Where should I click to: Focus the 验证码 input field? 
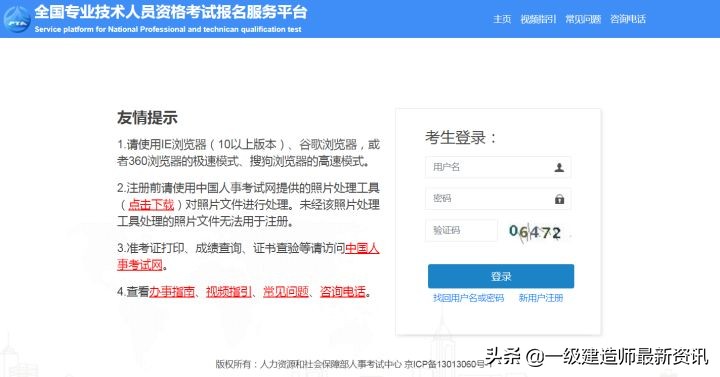click(461, 230)
